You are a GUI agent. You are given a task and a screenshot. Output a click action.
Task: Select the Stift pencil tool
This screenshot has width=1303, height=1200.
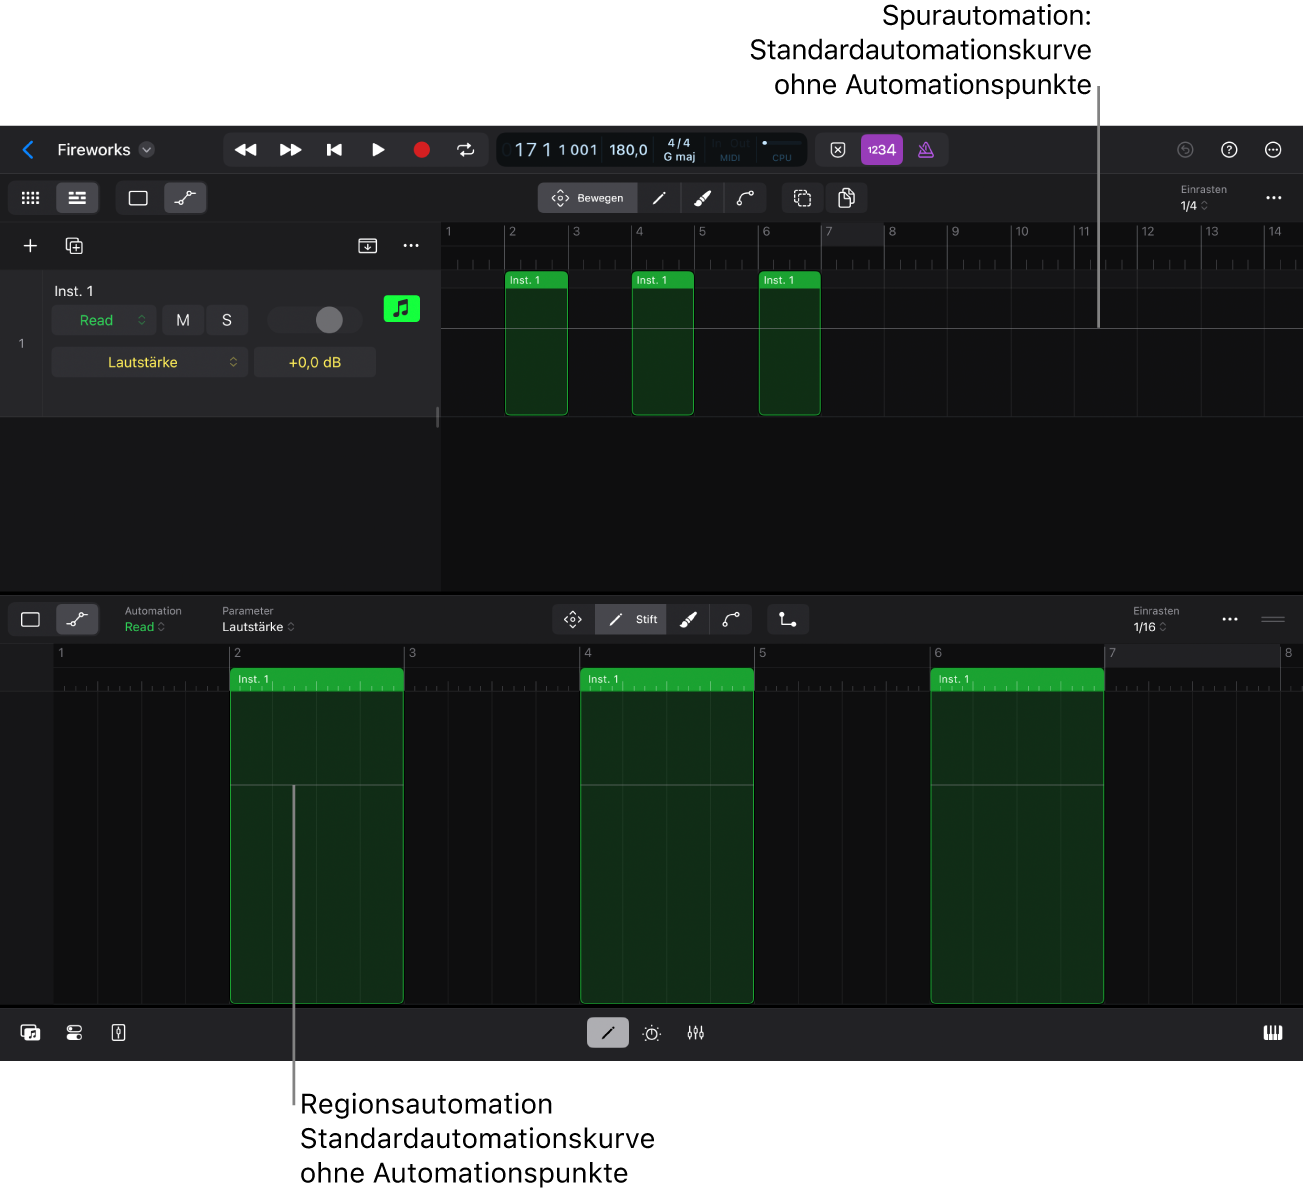[631, 620]
